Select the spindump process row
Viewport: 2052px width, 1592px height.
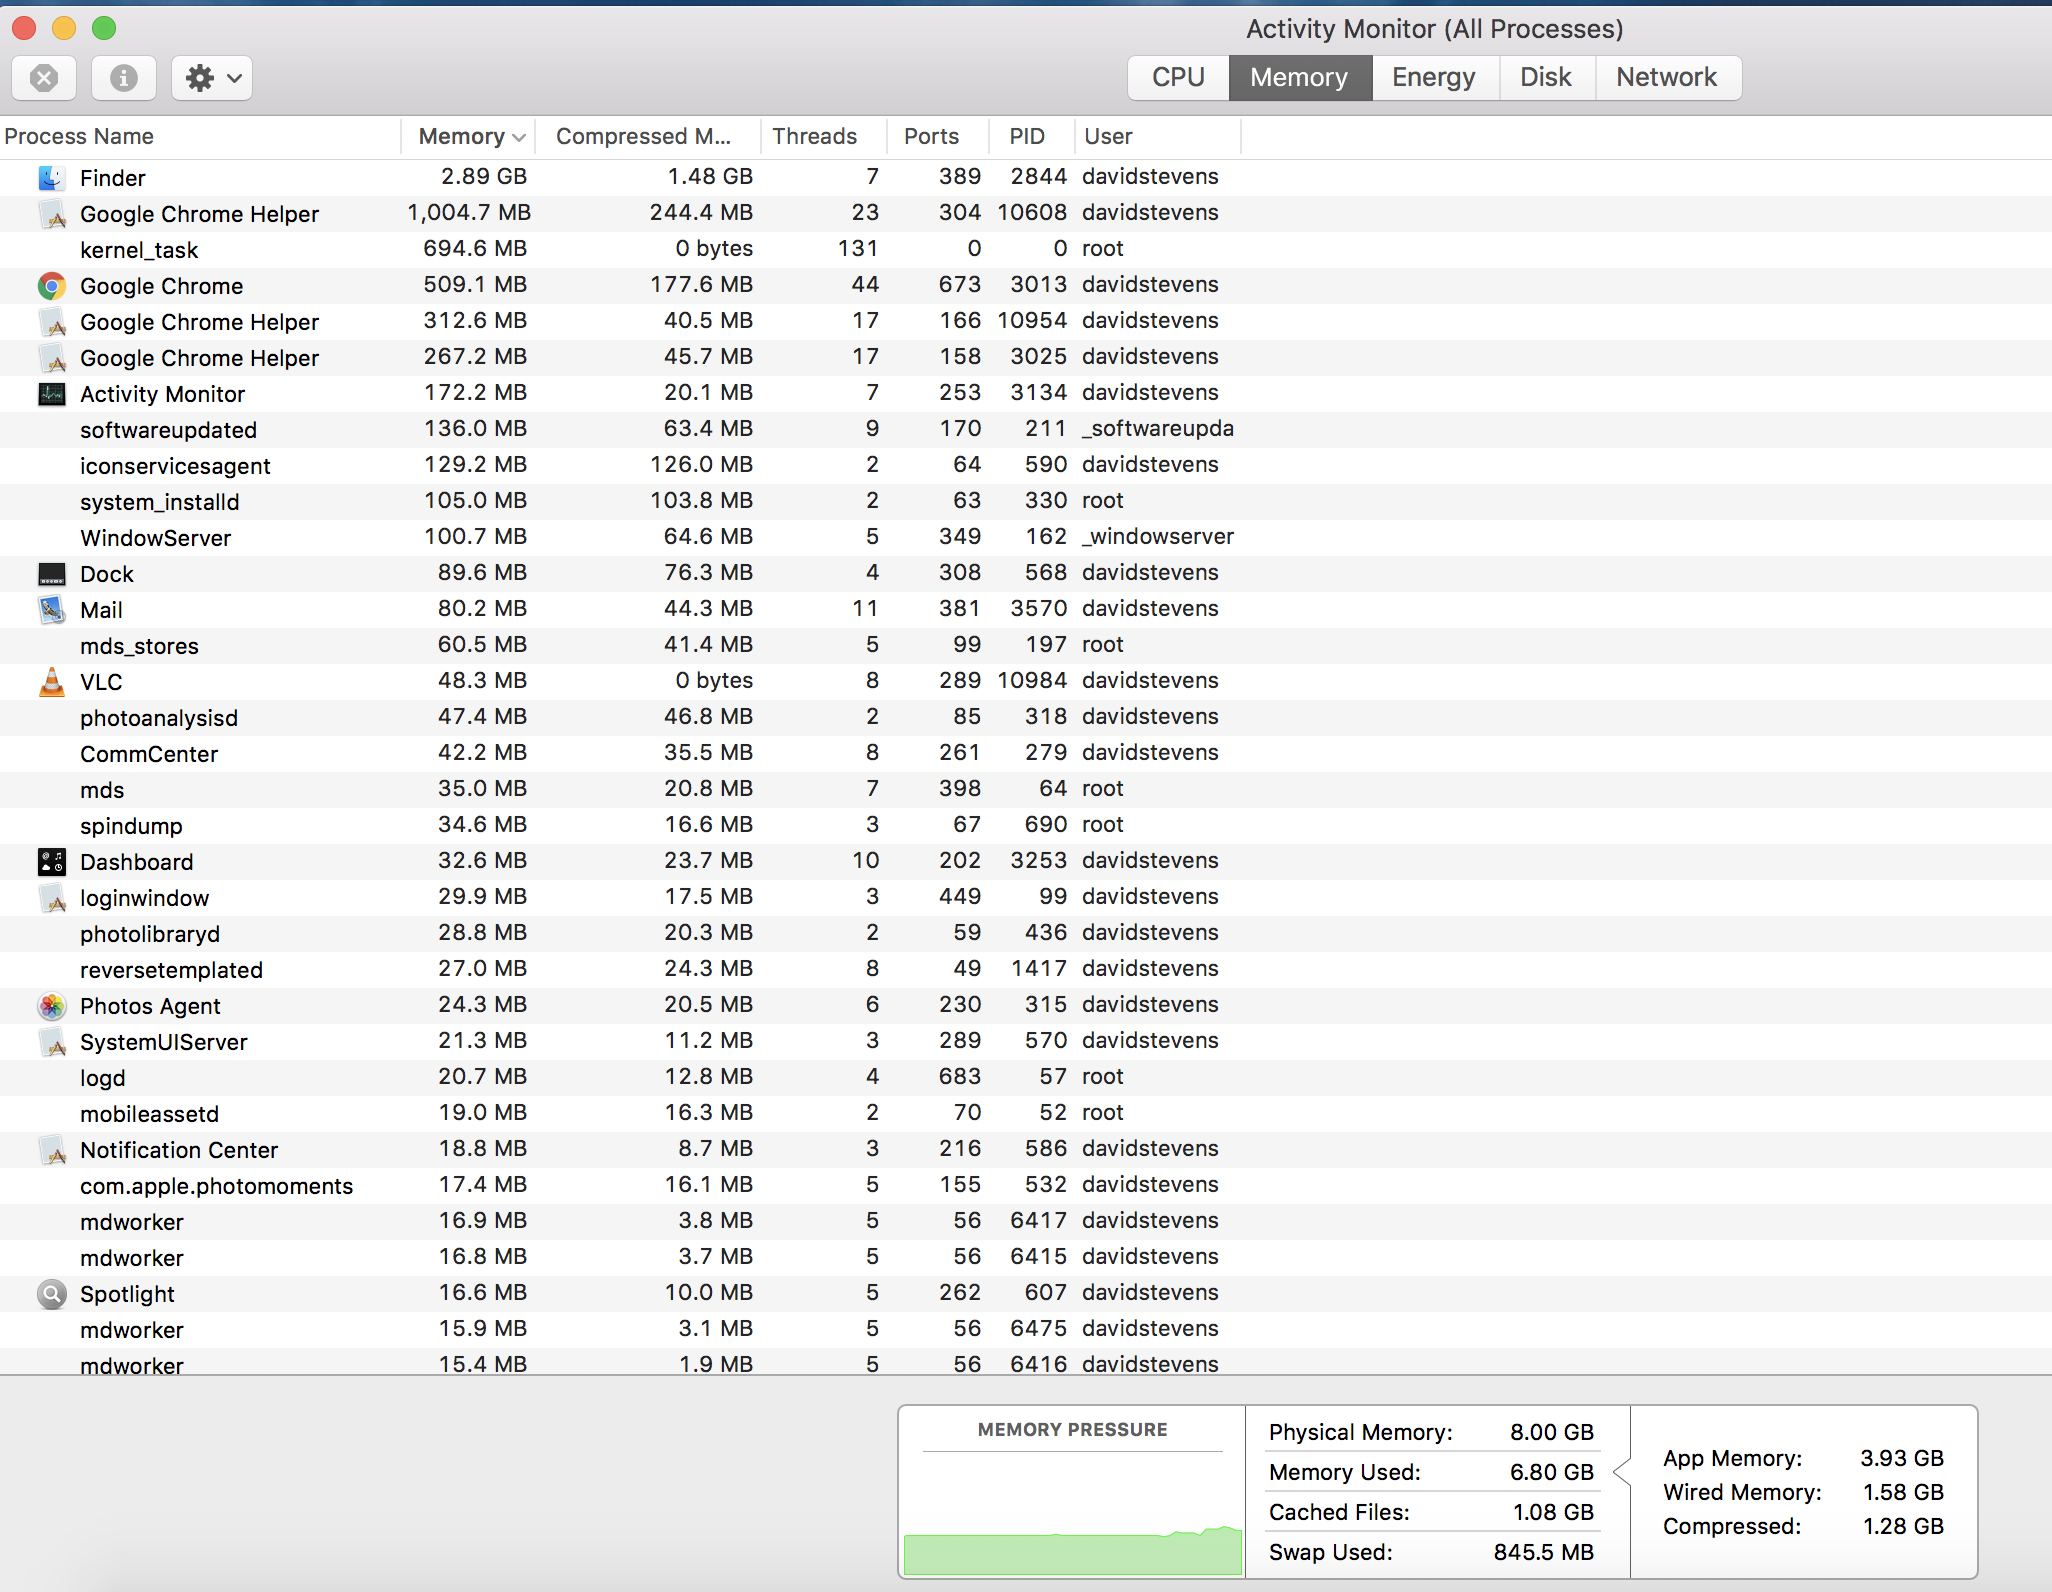[x=1026, y=825]
